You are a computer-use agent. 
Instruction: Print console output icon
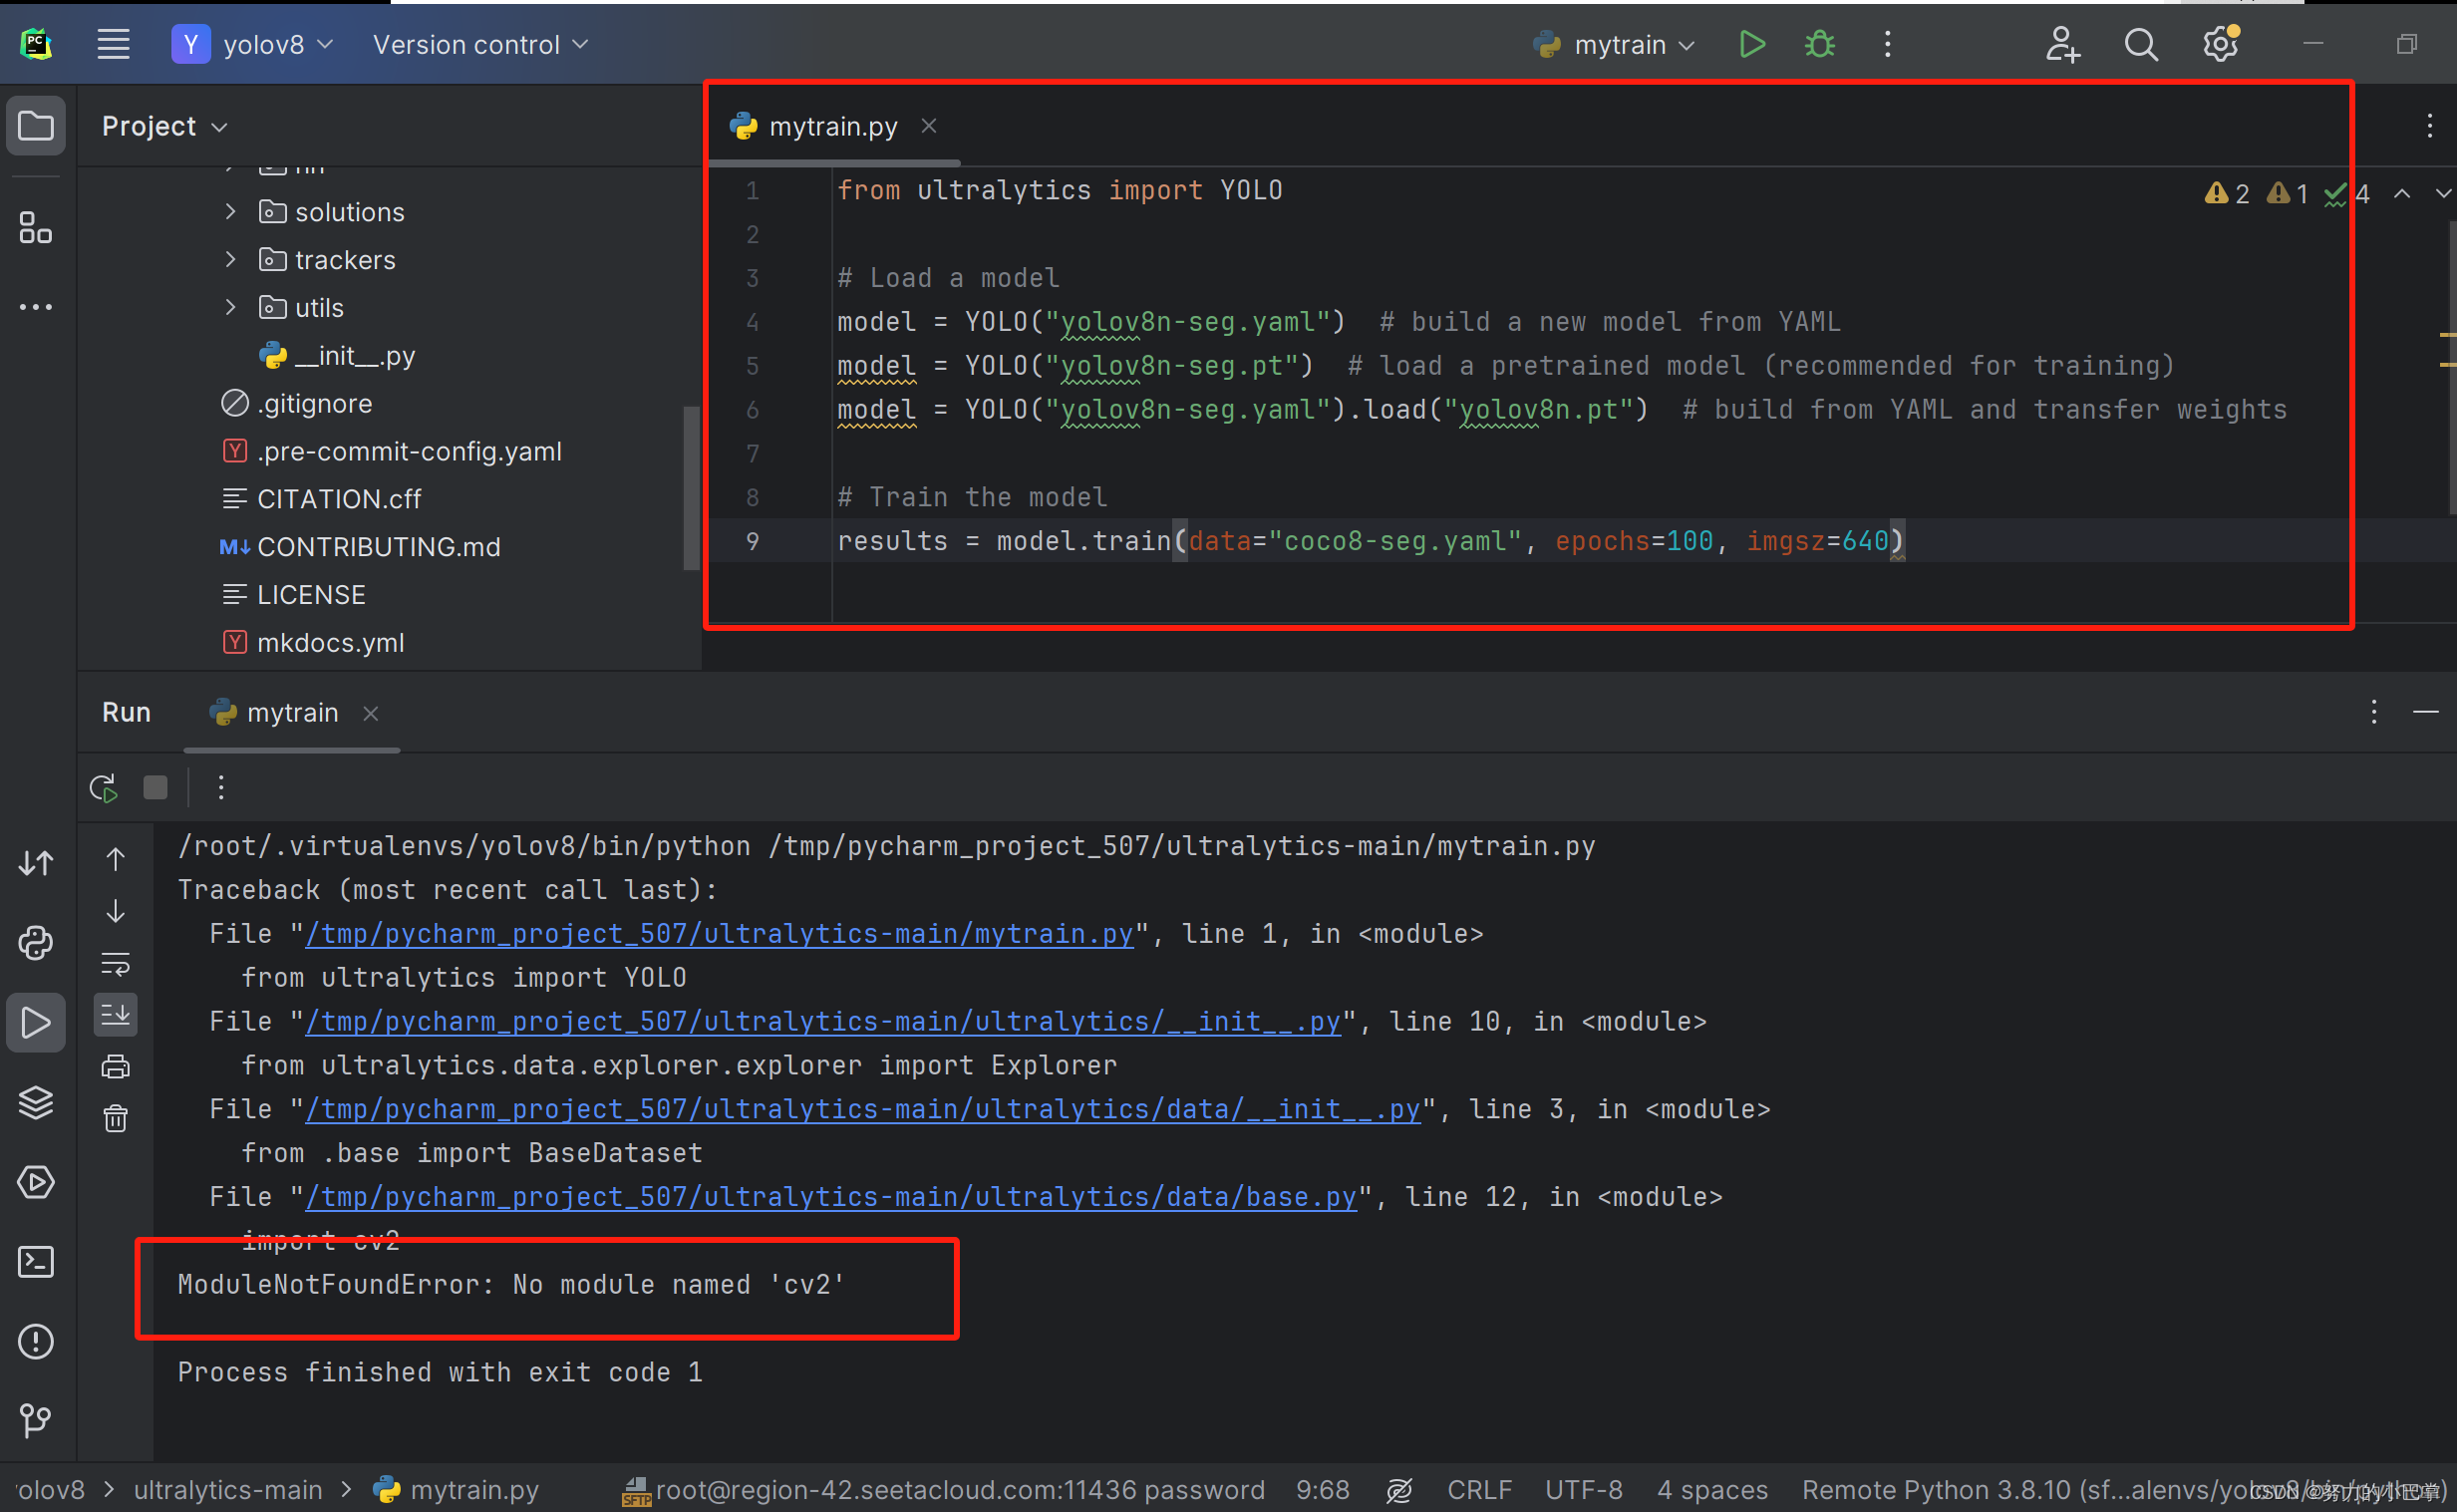pyautogui.click(x=116, y=1067)
